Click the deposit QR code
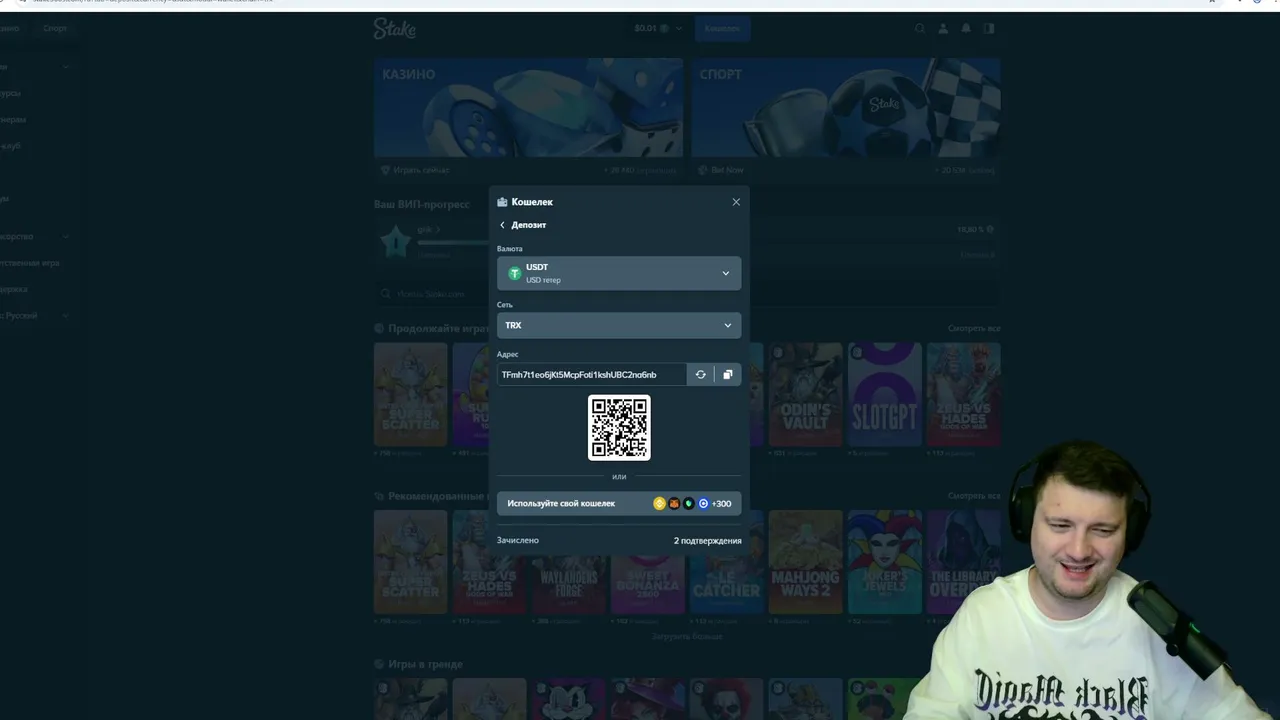1280x720 pixels. point(619,428)
